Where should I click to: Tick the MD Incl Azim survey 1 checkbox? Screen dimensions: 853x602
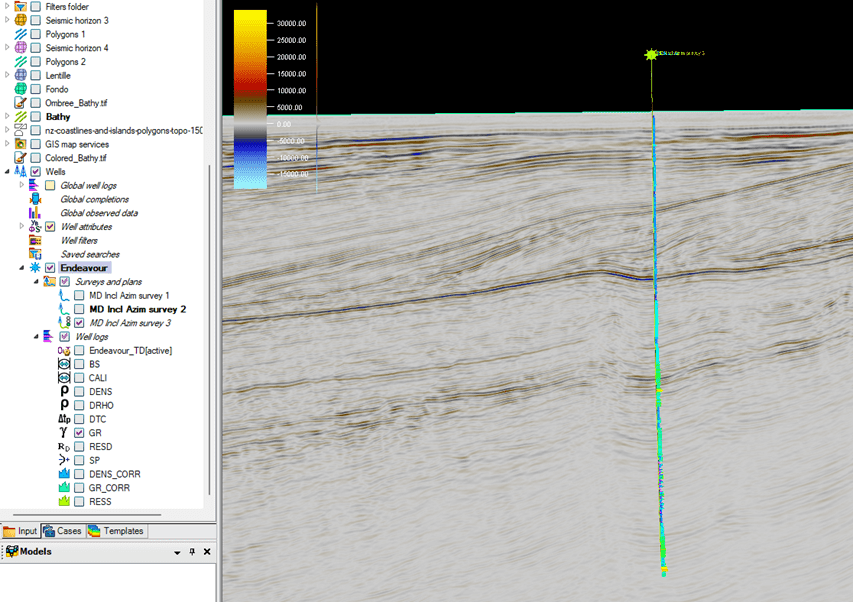[79, 296]
